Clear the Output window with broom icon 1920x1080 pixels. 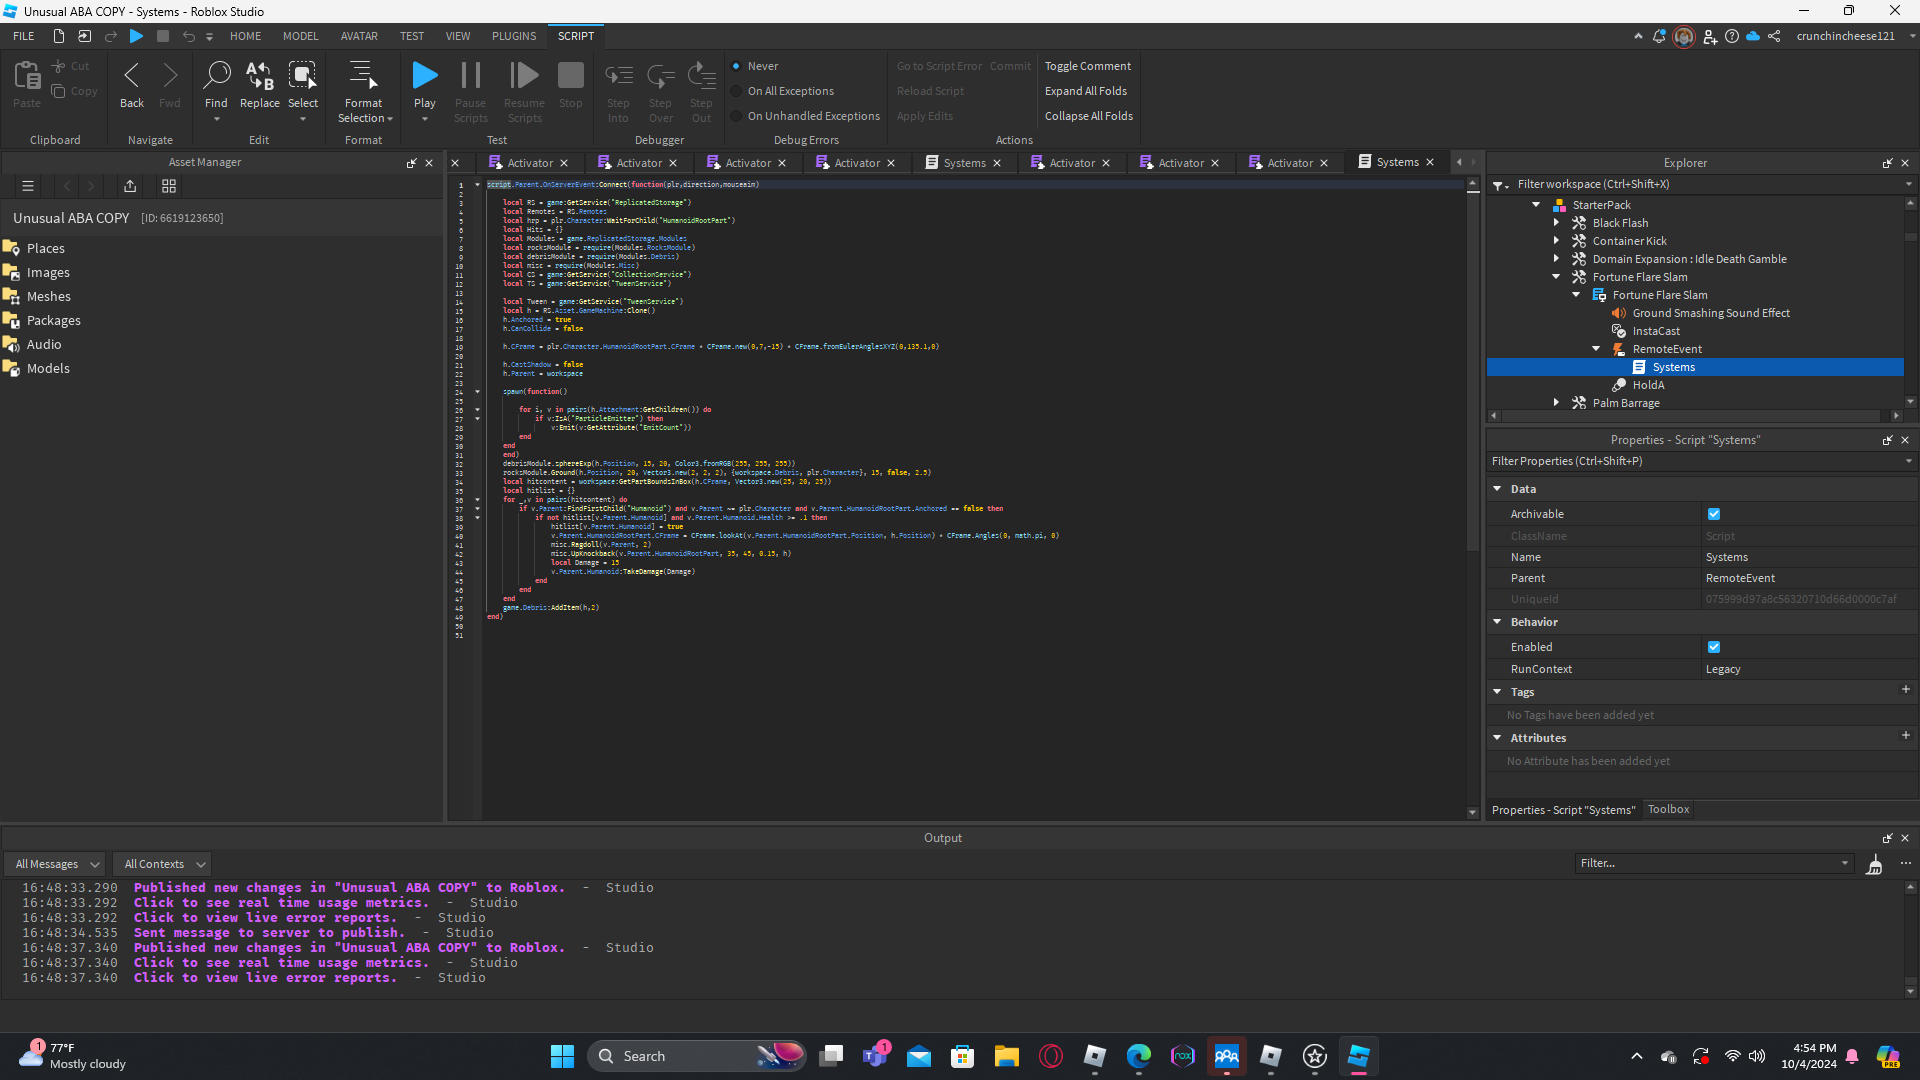1875,864
